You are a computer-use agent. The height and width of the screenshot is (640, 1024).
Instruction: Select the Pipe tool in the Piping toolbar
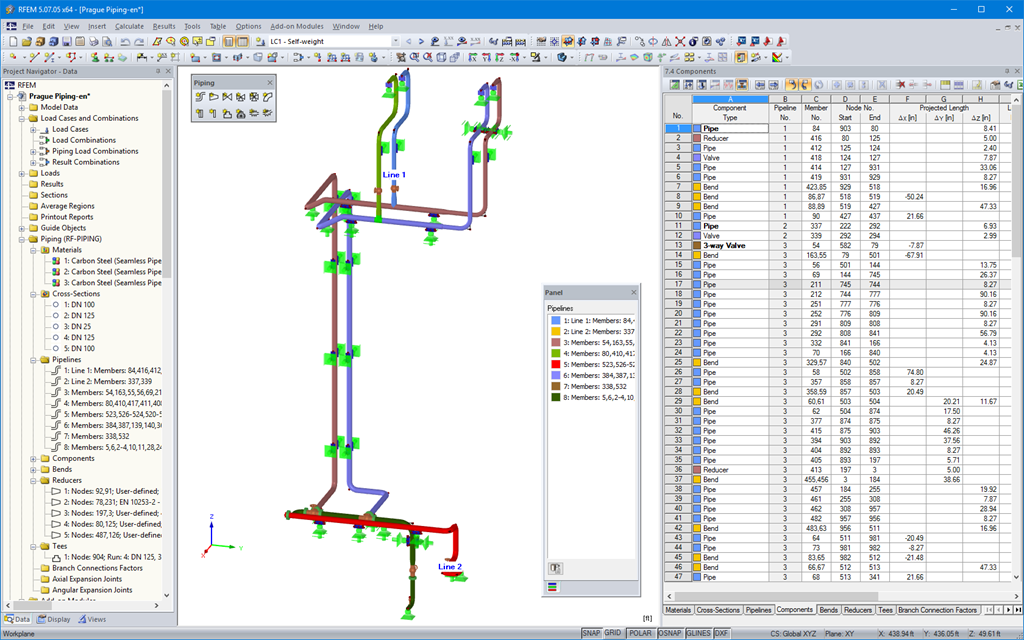pyautogui.click(x=200, y=97)
